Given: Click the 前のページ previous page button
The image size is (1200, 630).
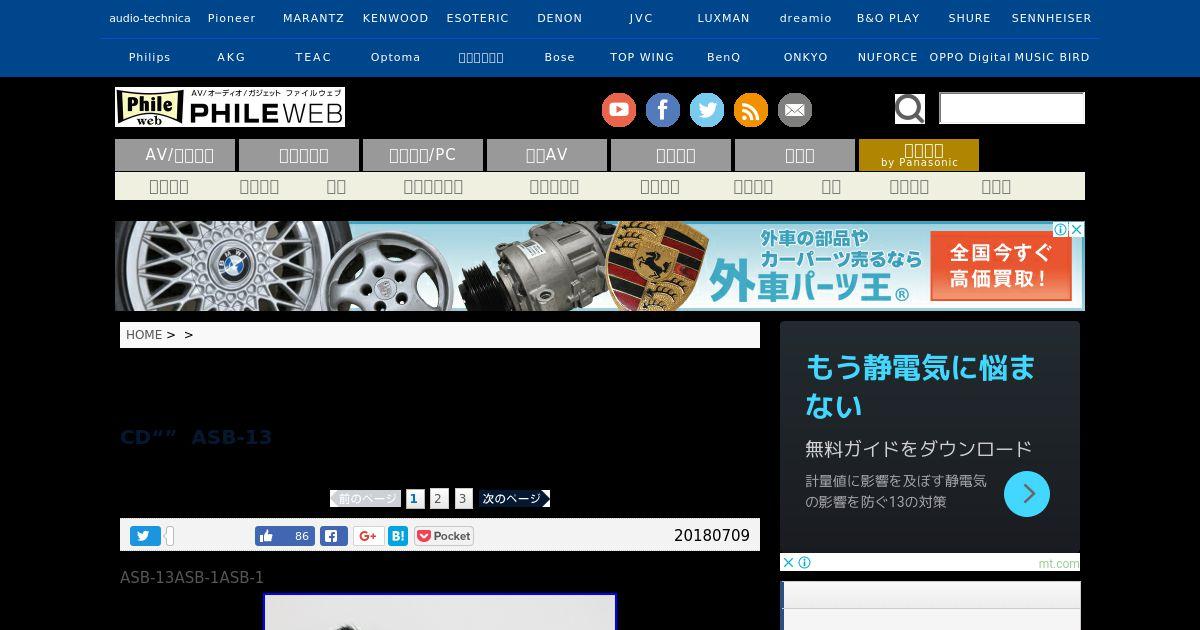Looking at the screenshot, I should (366, 498).
